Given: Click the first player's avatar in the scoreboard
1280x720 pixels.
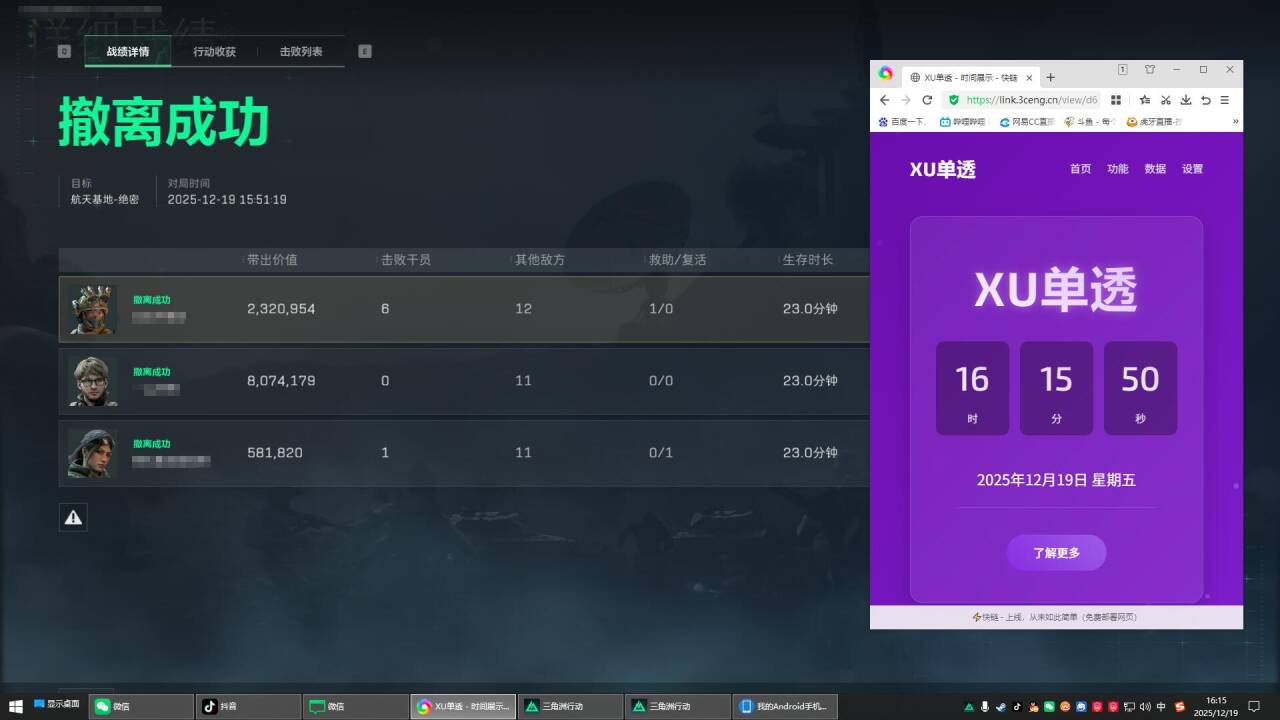Looking at the screenshot, I should click(91, 309).
